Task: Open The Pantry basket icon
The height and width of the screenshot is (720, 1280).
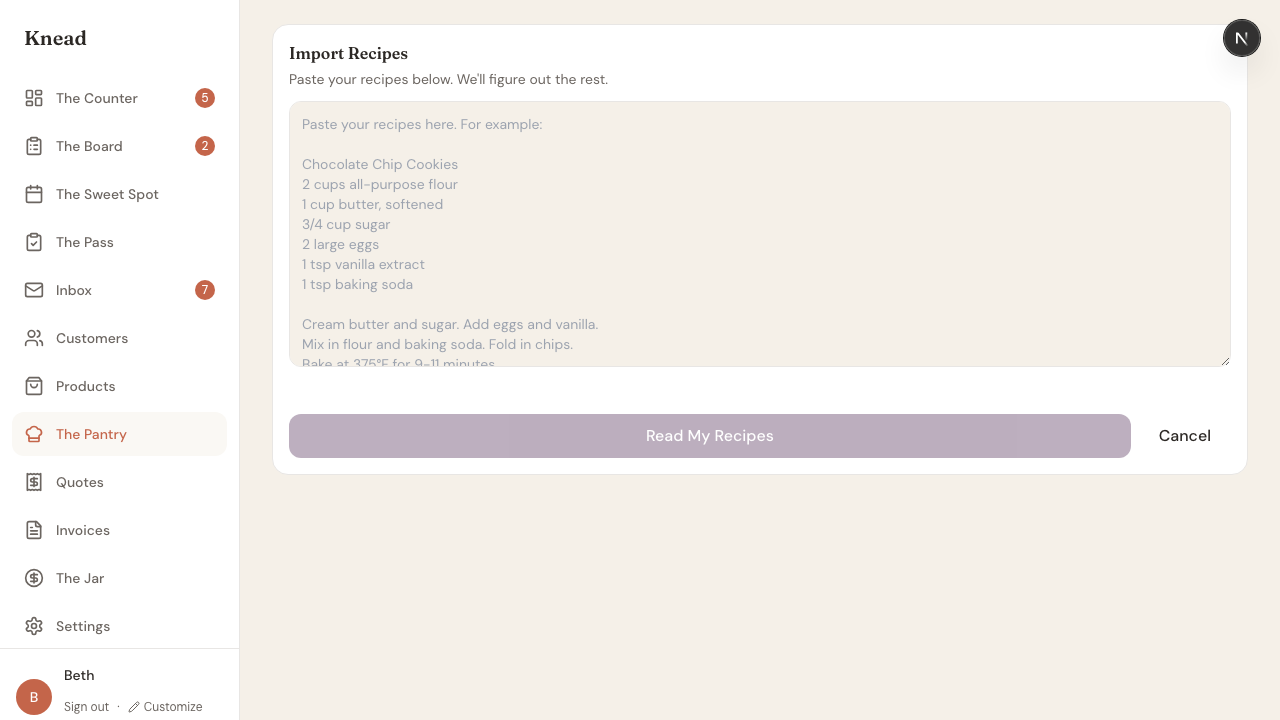Action: click(34, 434)
